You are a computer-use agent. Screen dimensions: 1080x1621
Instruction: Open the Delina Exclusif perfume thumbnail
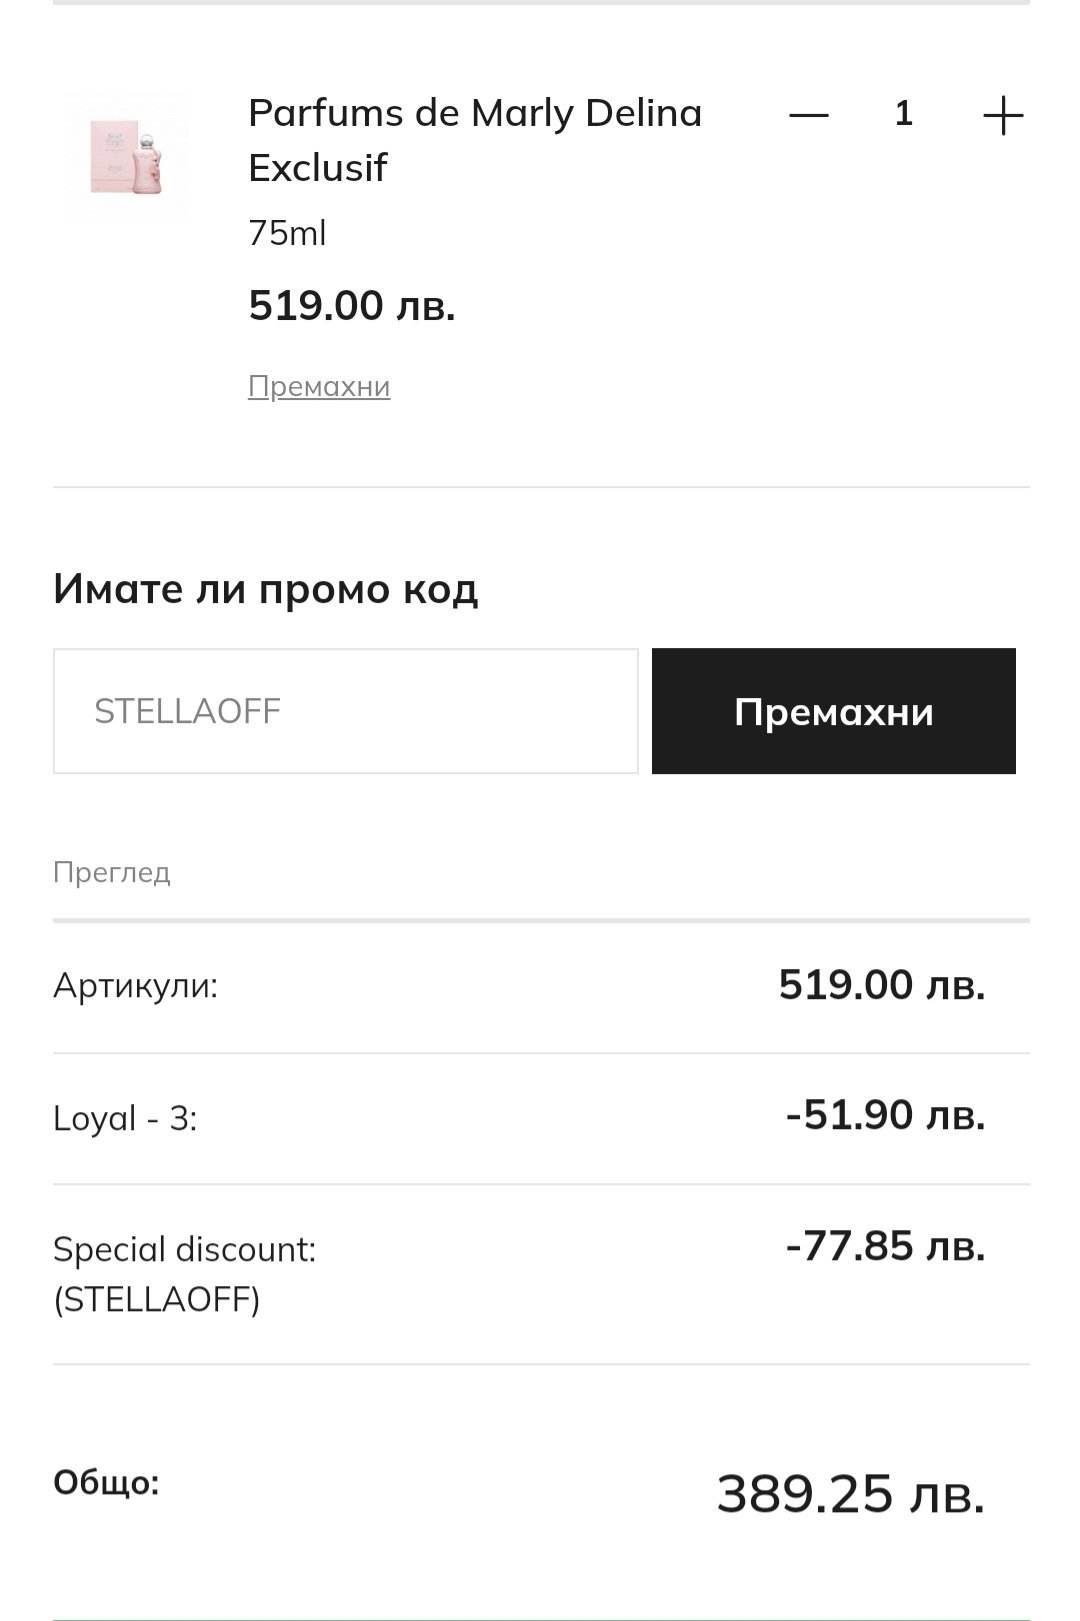tap(126, 158)
